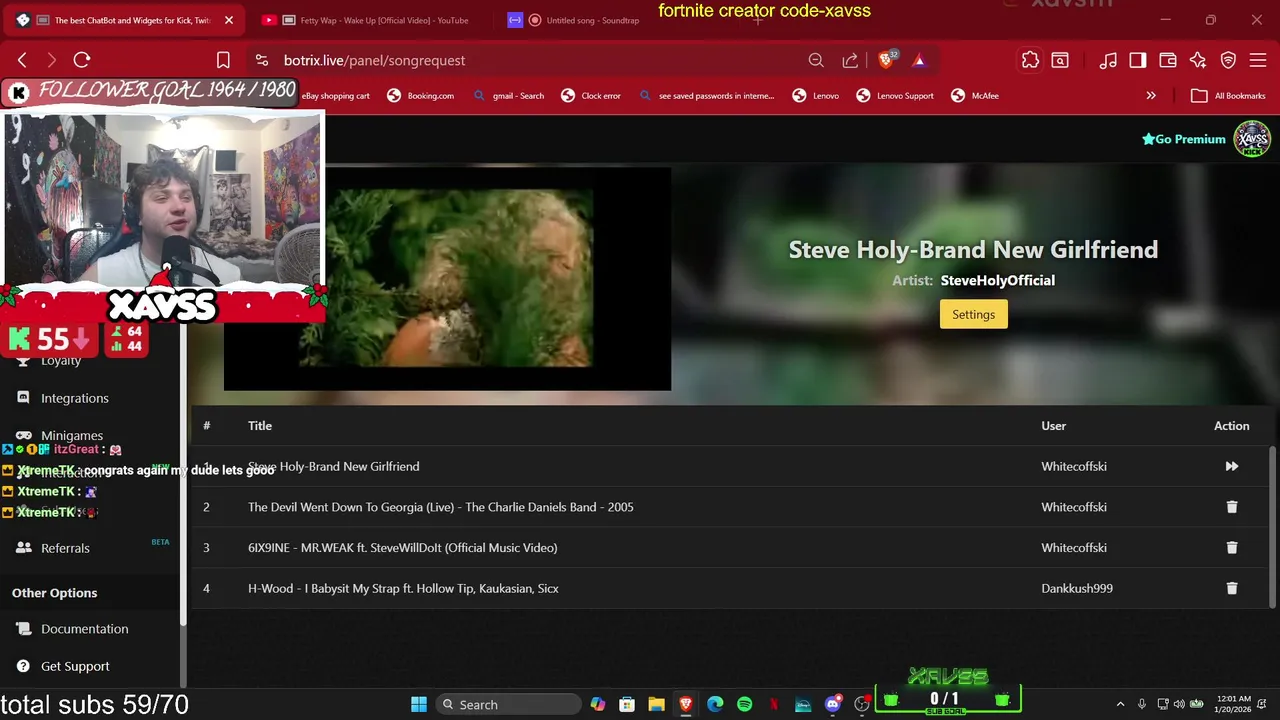The width and height of the screenshot is (1280, 720).
Task: Open Brave Shields lion icon
Action: (886, 60)
